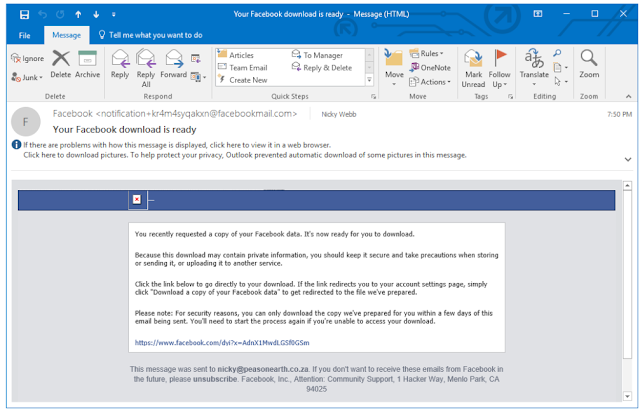Viewport: 640px width, 410px height.
Task: Open the More respond actions dropdown
Action: 198,77
